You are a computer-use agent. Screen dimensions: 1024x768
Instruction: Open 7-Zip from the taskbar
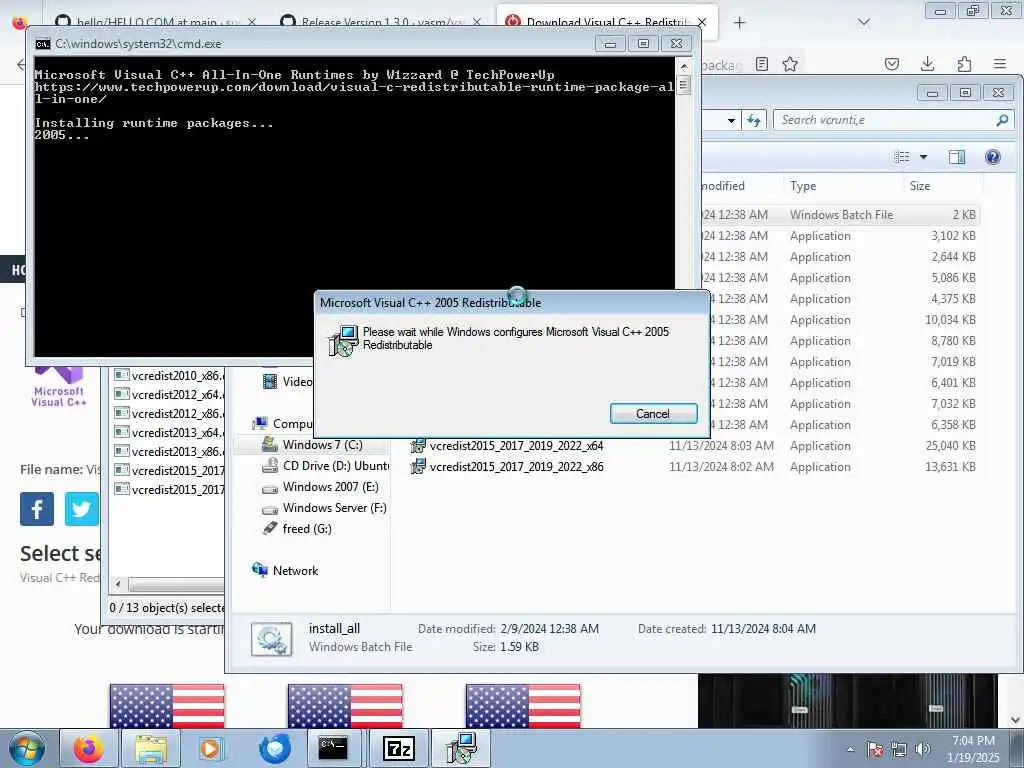(x=398, y=748)
